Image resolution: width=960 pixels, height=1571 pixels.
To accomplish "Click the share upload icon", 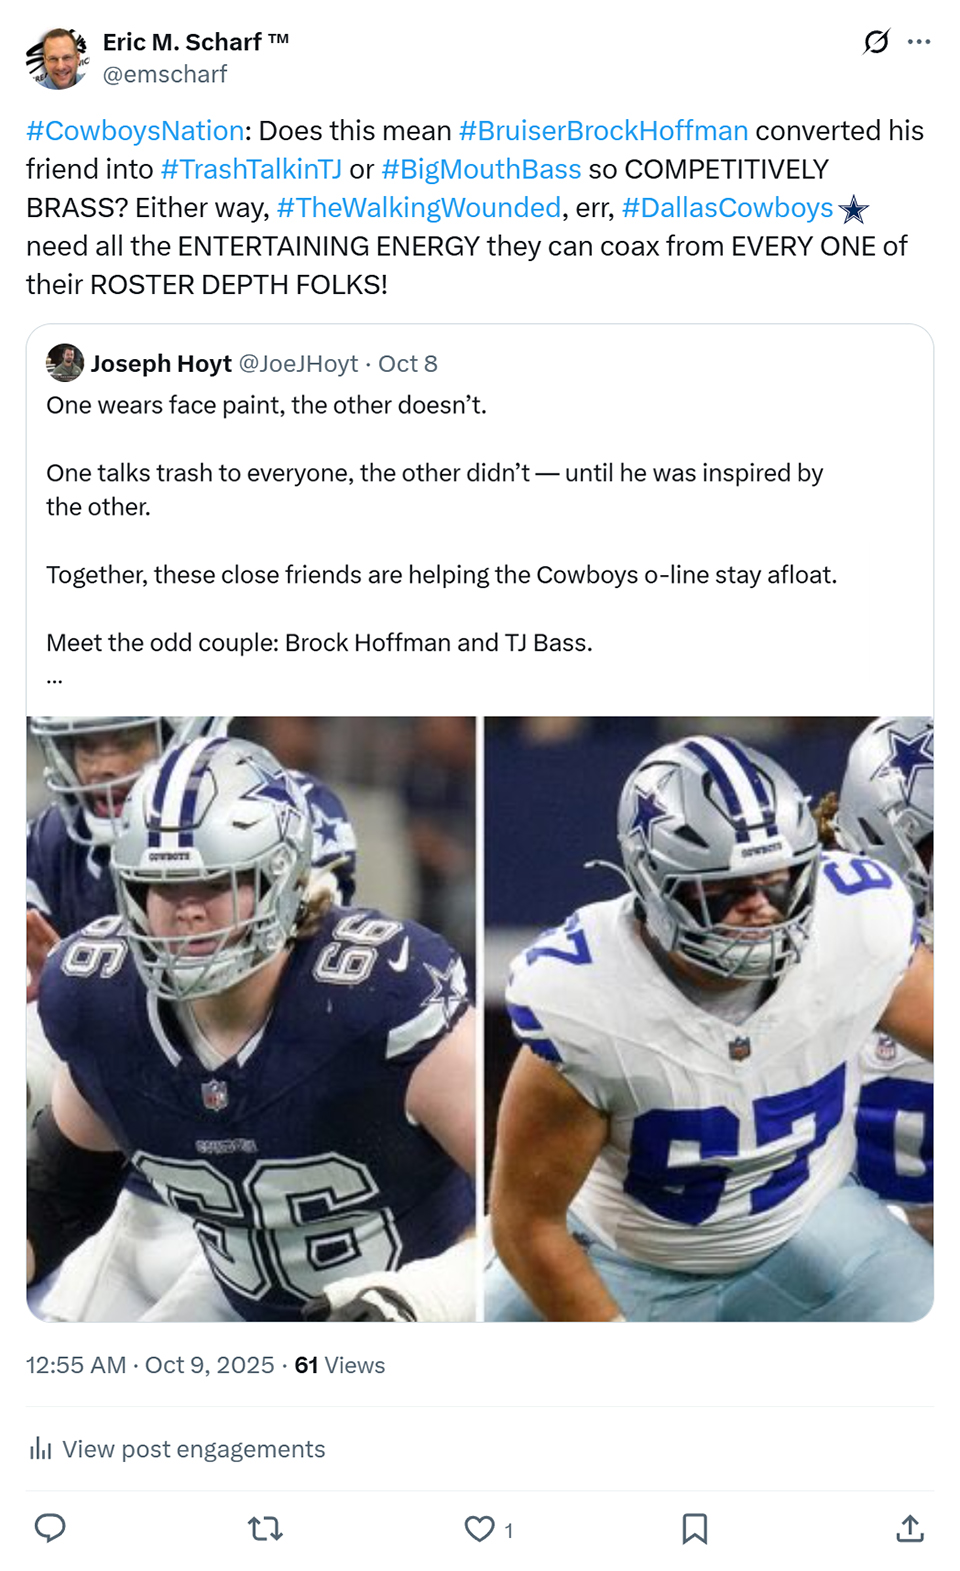I will [910, 1528].
